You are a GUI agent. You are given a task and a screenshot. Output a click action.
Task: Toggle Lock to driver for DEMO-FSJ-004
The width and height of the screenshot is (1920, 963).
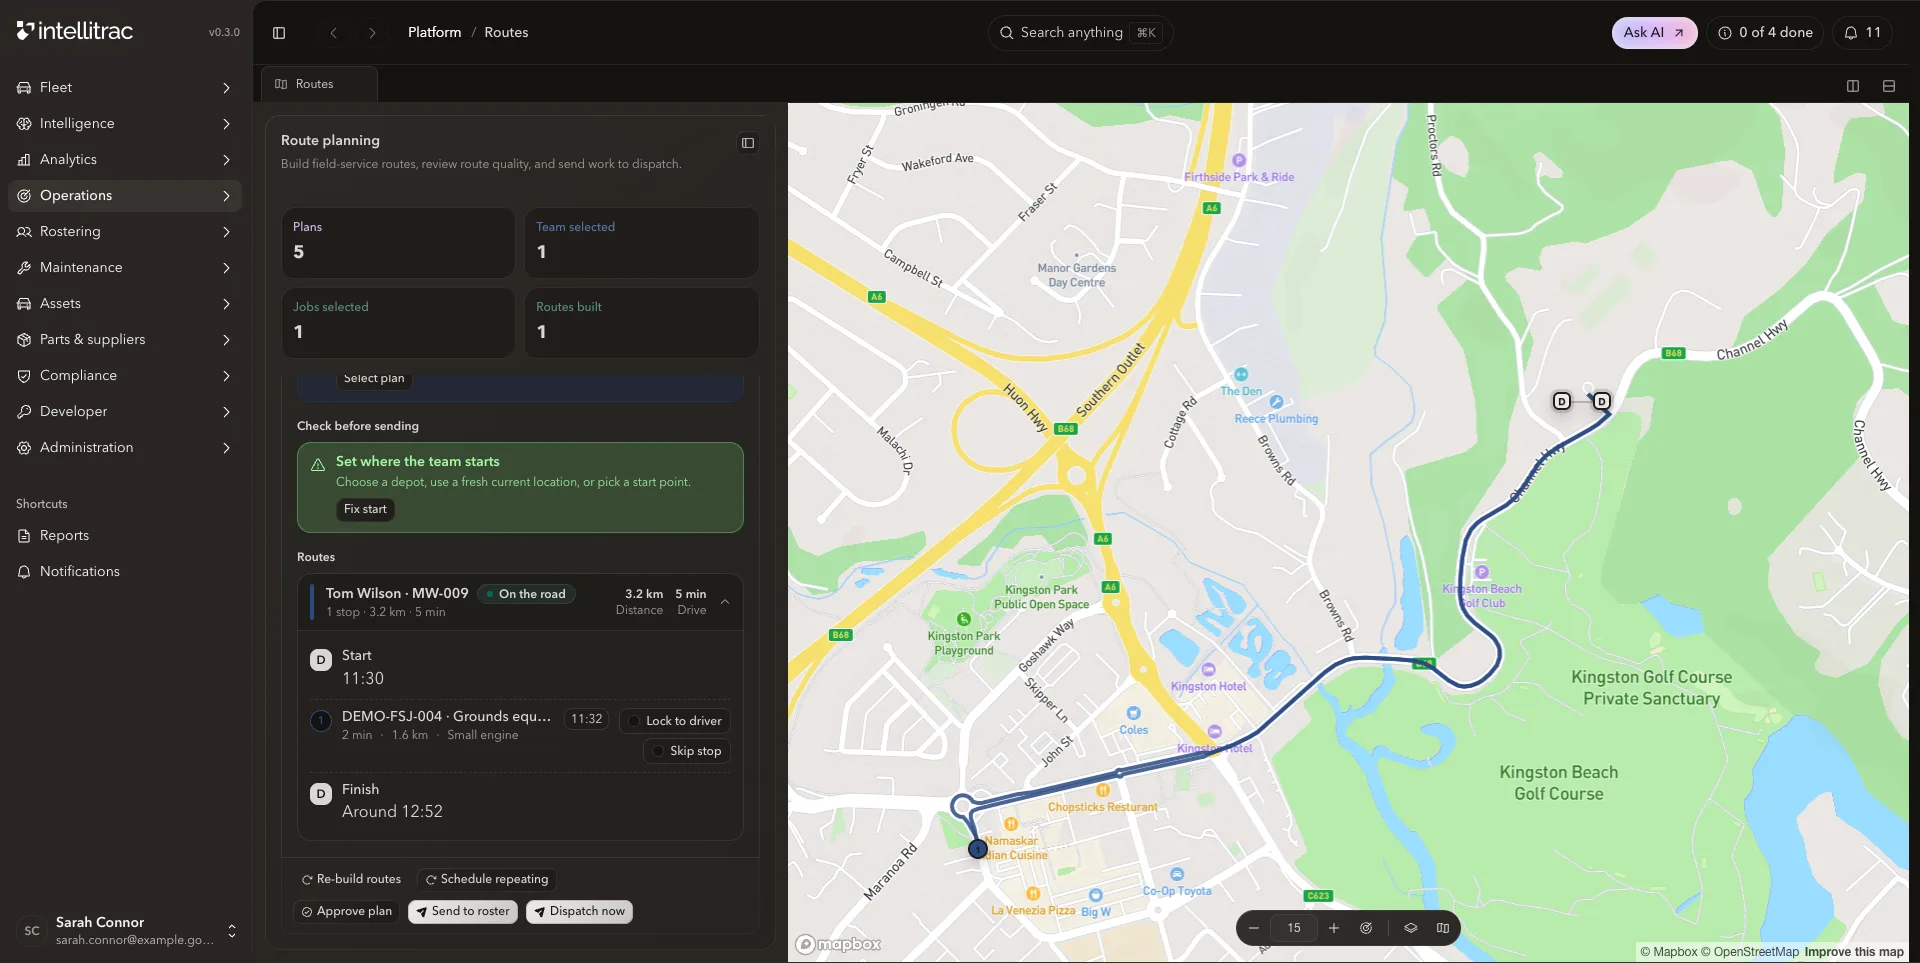click(675, 721)
